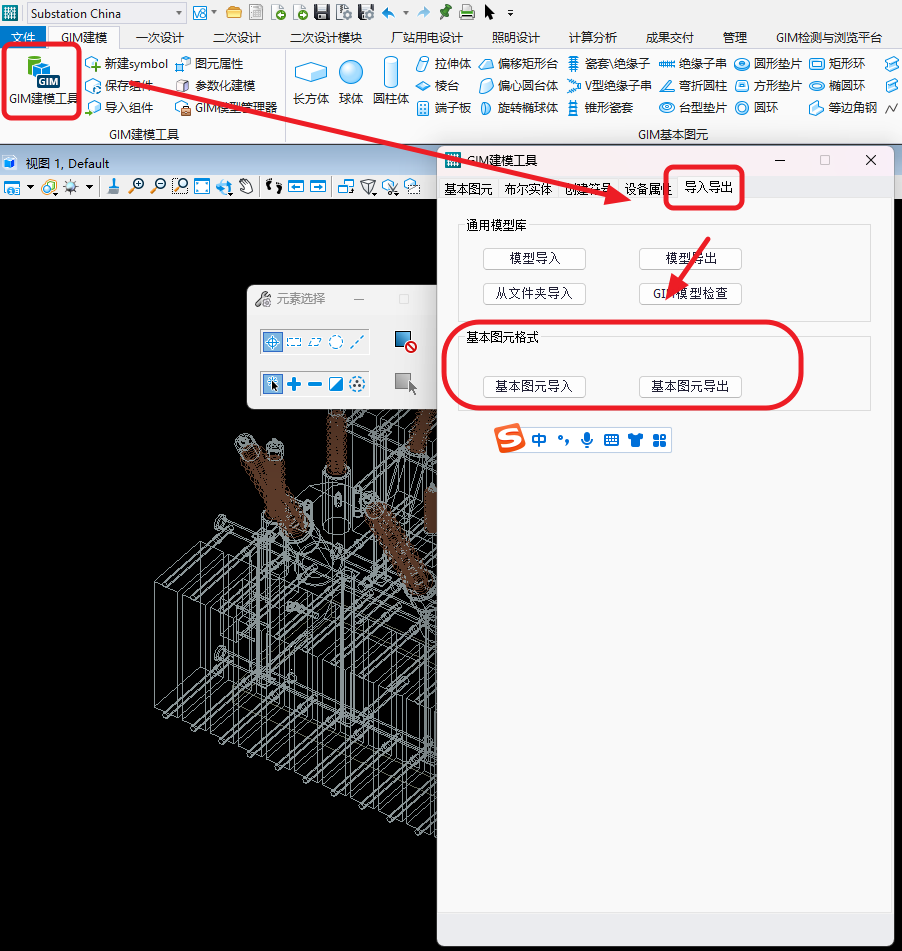The height and width of the screenshot is (951, 902).
Task: Click the view previous arrow icon
Action: (x=296, y=186)
